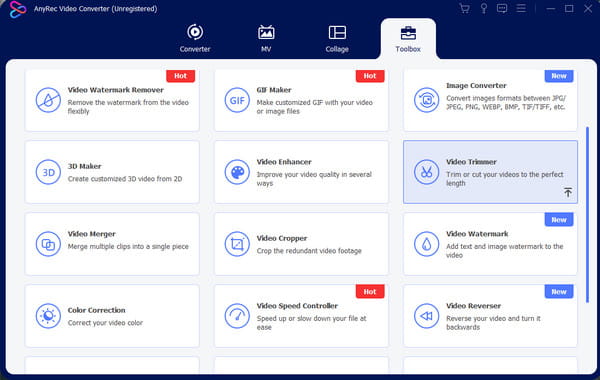The width and height of the screenshot is (600, 380).
Task: Click the Video Reverser rewind icon
Action: (x=426, y=316)
